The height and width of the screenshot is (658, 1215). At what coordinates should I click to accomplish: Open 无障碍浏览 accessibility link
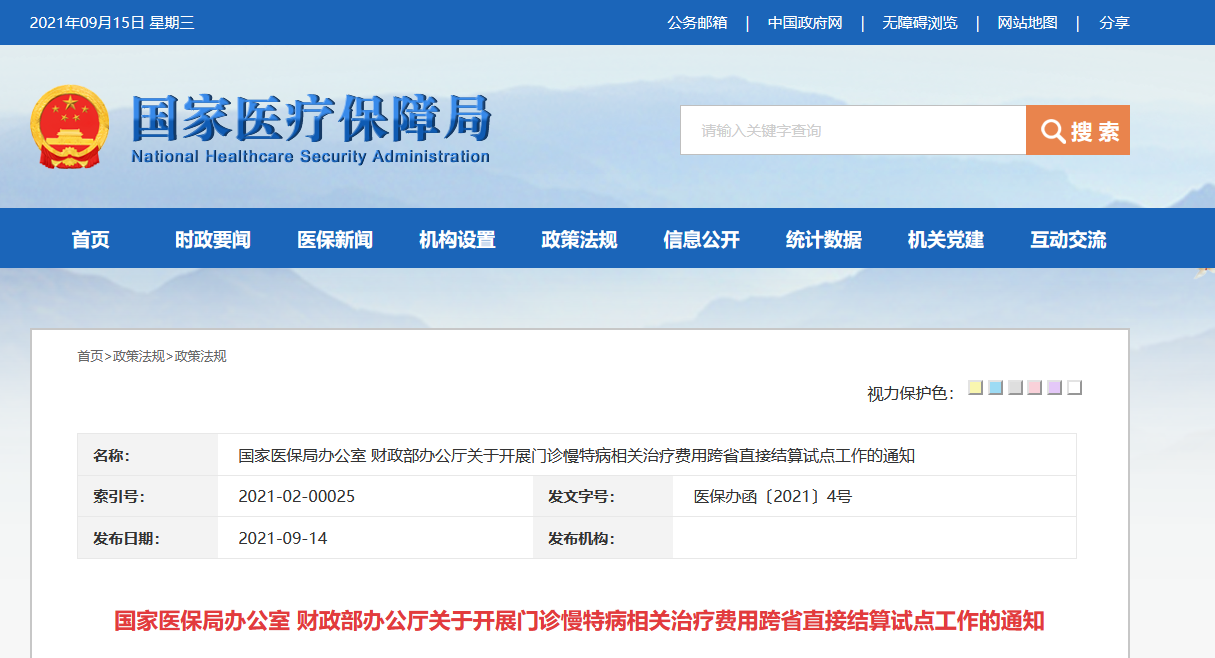pyautogui.click(x=920, y=23)
